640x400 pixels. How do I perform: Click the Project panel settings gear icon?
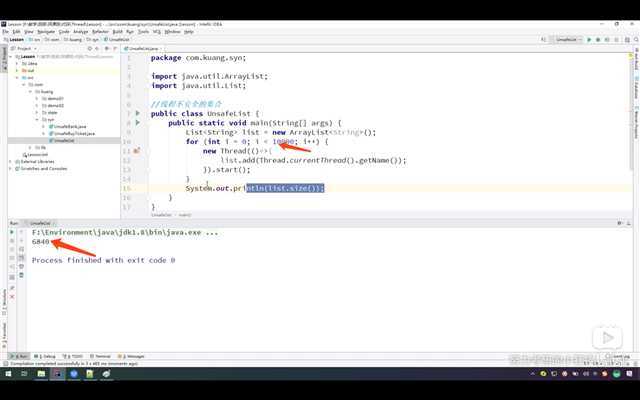pos(106,48)
